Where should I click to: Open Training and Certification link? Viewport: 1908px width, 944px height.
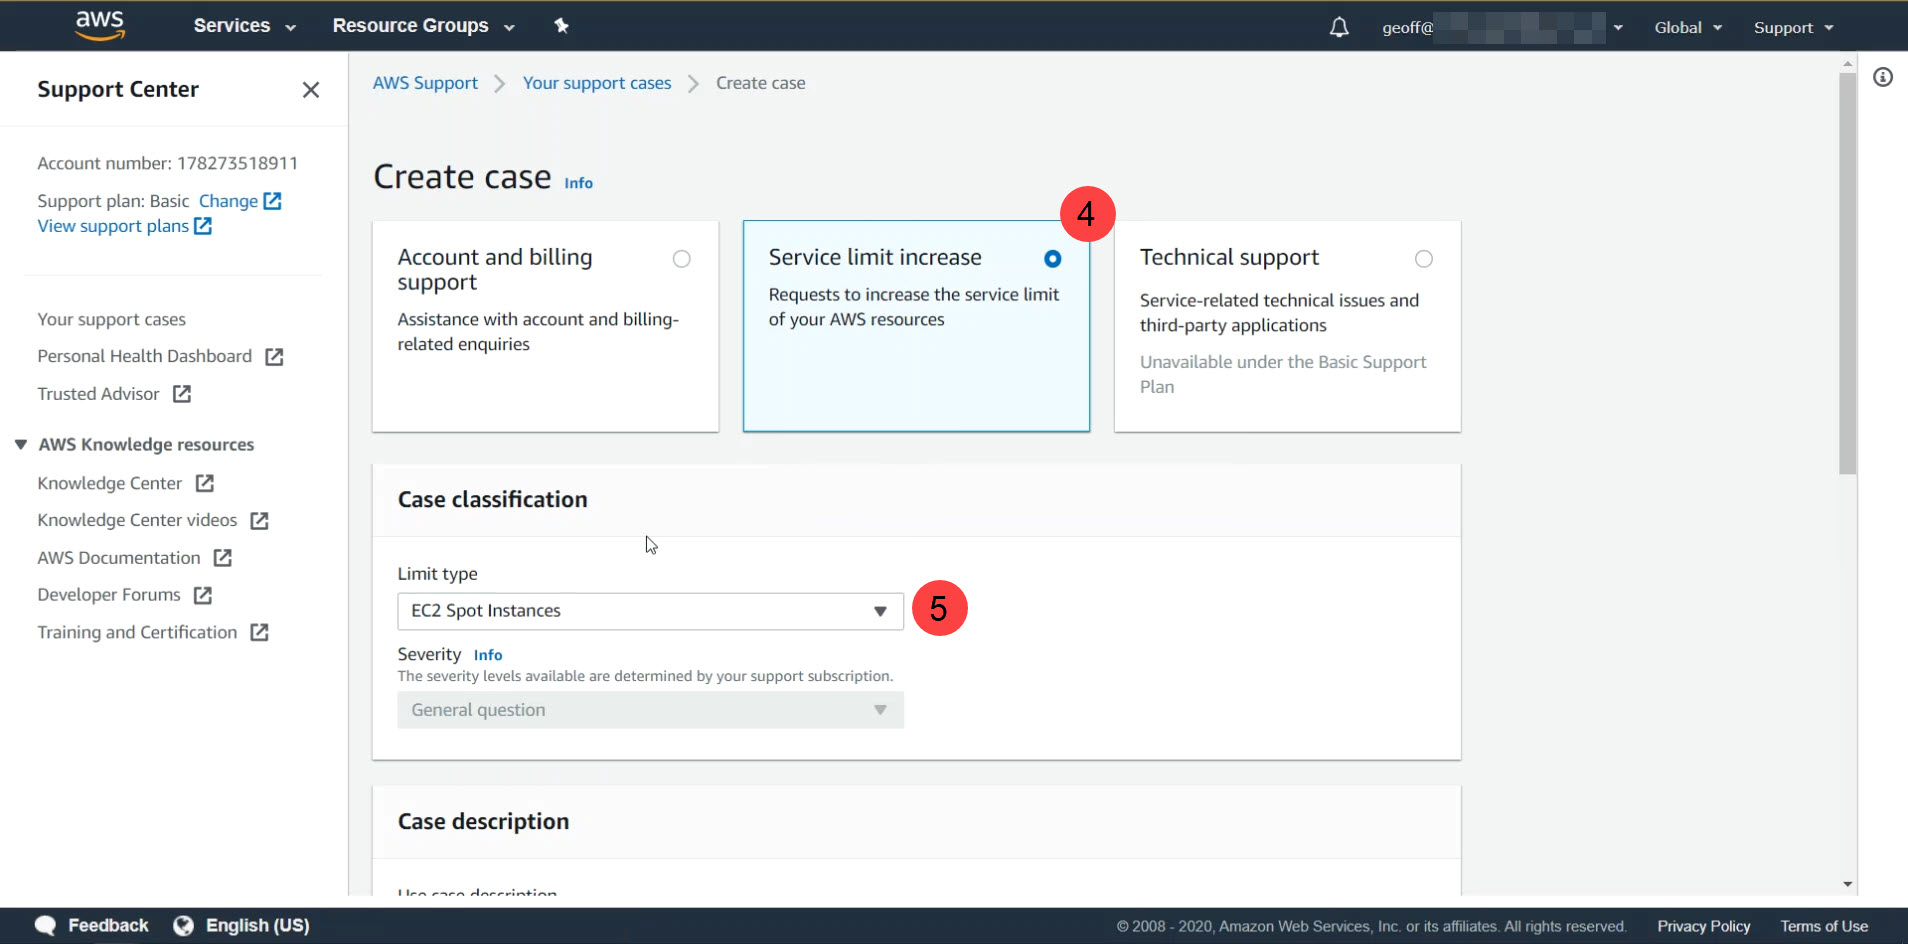[x=137, y=632]
